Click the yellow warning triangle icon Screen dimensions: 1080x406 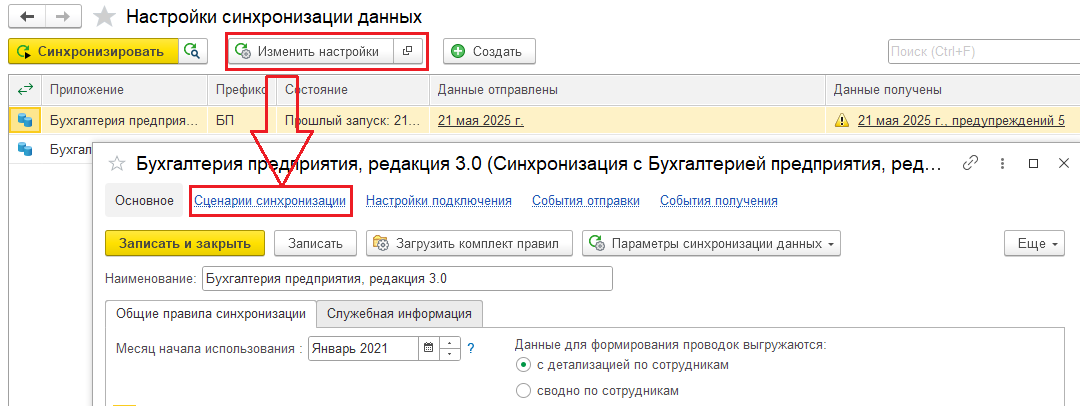pyautogui.click(x=841, y=121)
